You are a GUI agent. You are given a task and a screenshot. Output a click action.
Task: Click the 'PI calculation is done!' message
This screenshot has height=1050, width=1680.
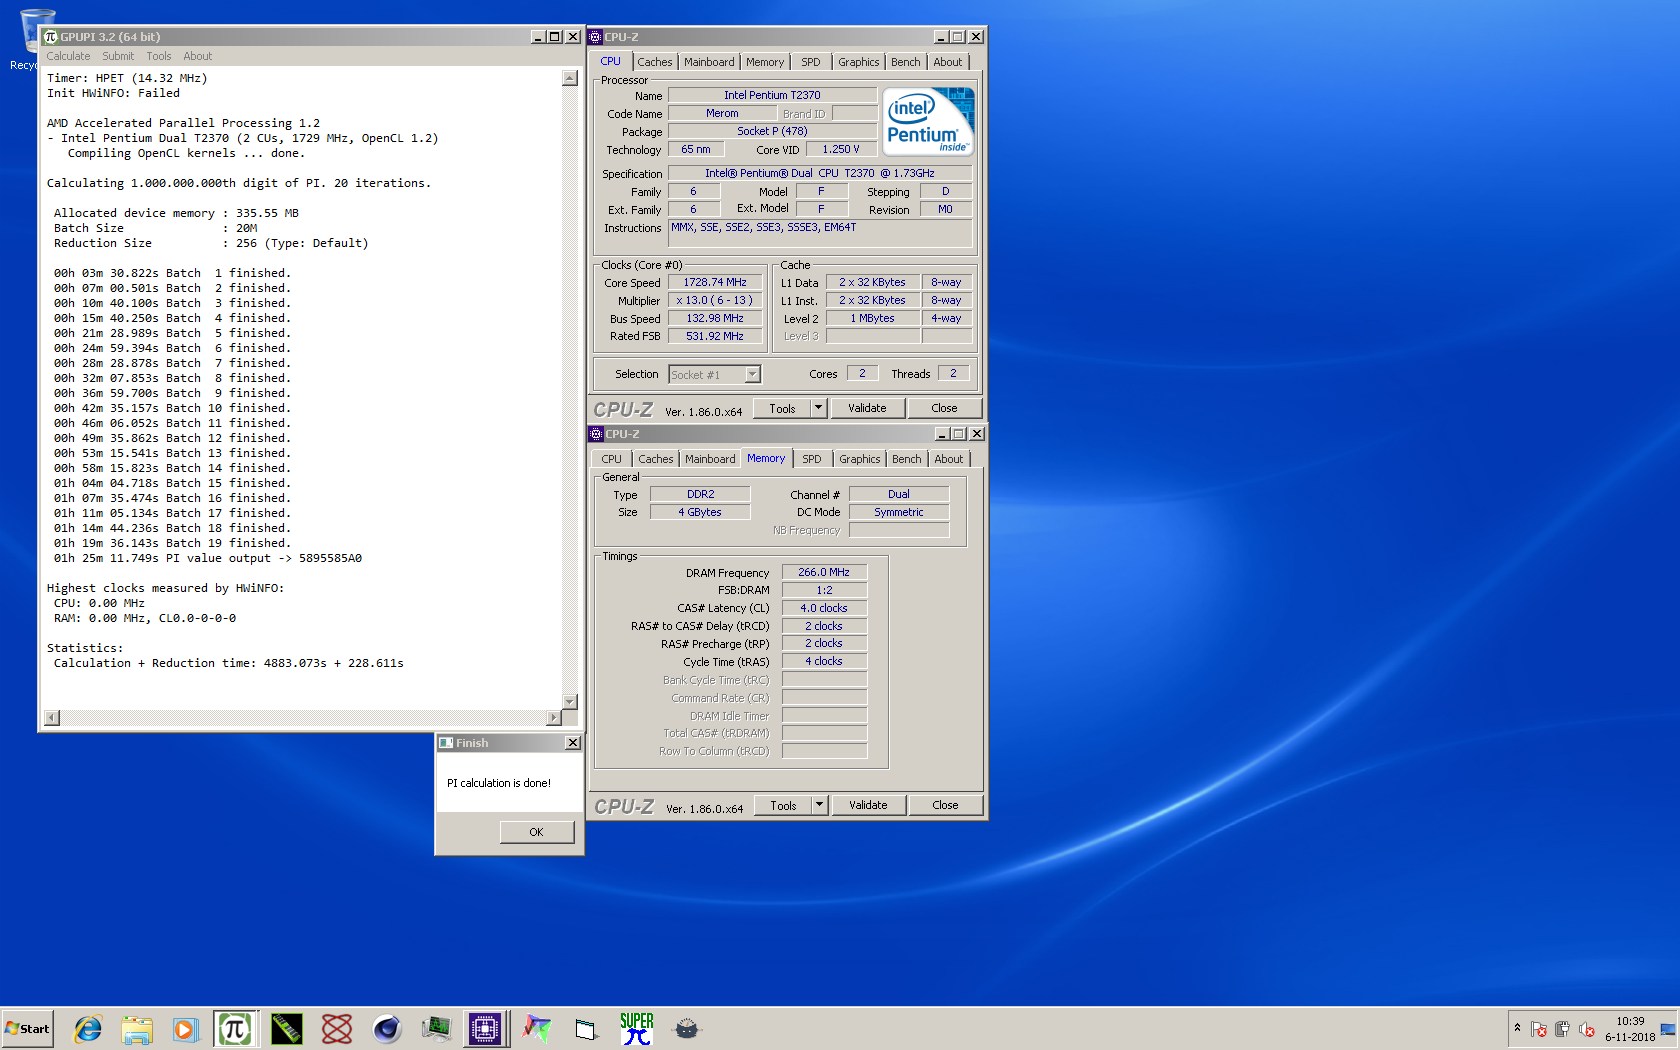(499, 783)
